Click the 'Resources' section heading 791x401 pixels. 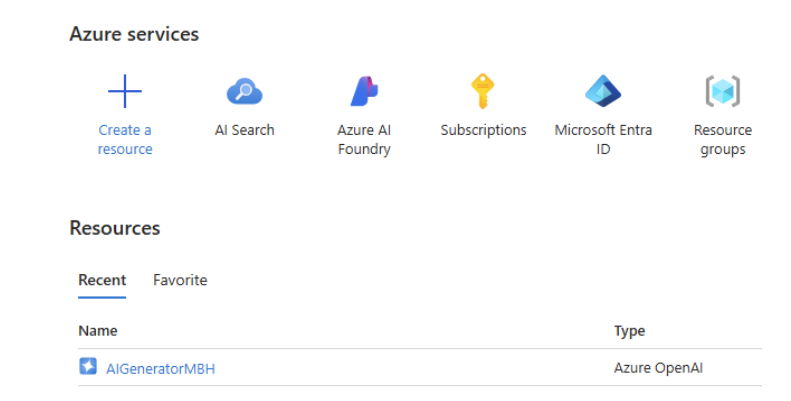[115, 228]
